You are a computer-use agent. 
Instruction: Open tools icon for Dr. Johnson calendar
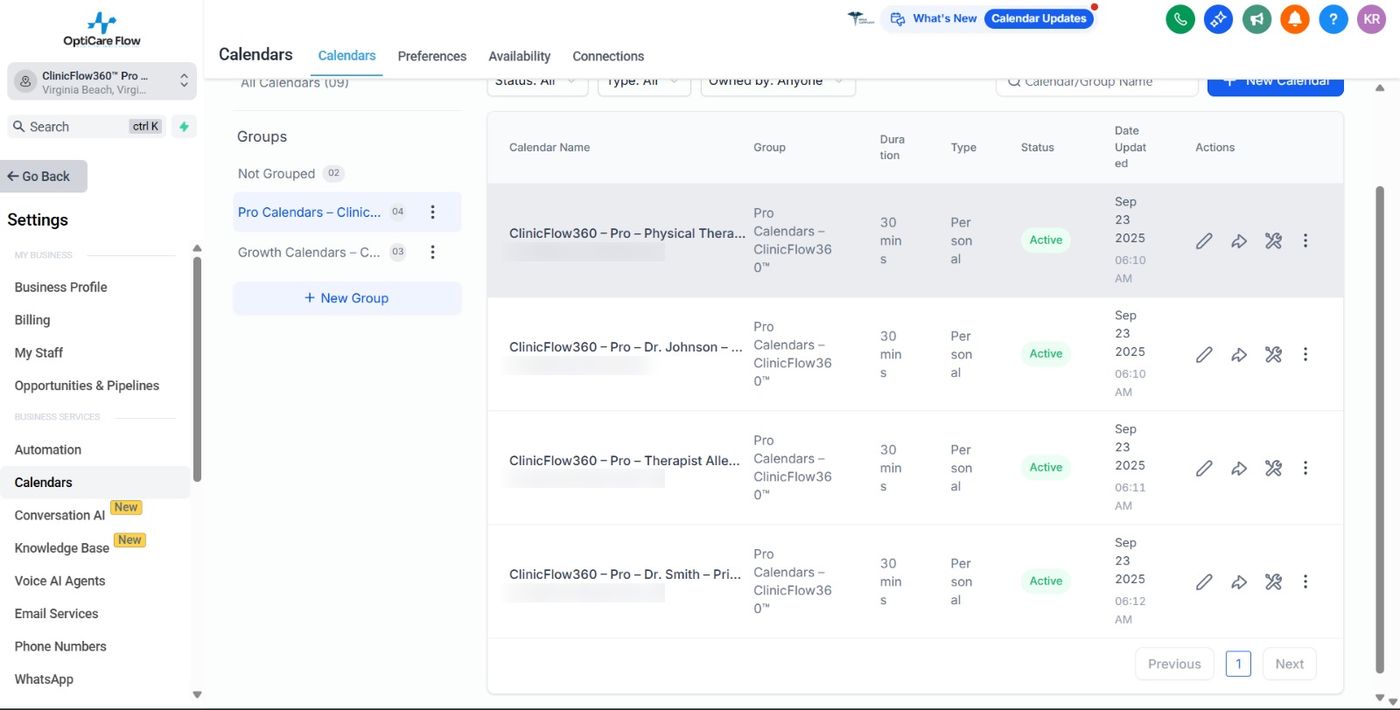tap(1273, 354)
